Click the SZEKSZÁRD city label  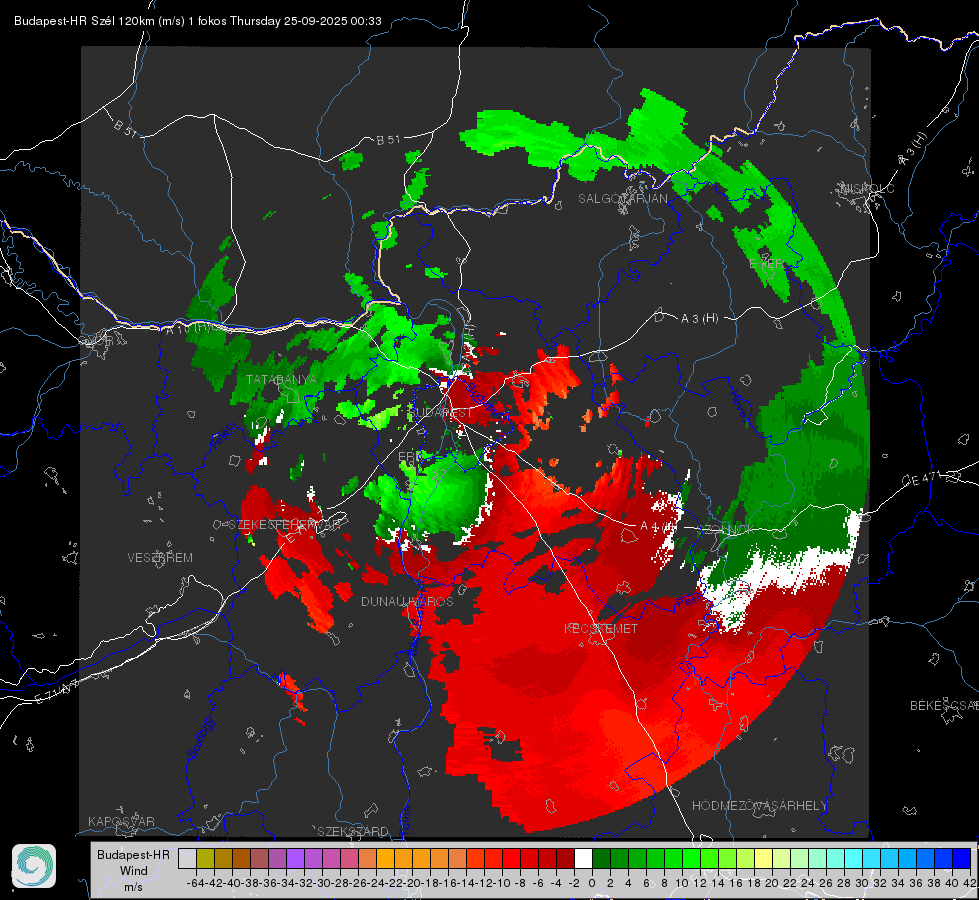coord(353,831)
